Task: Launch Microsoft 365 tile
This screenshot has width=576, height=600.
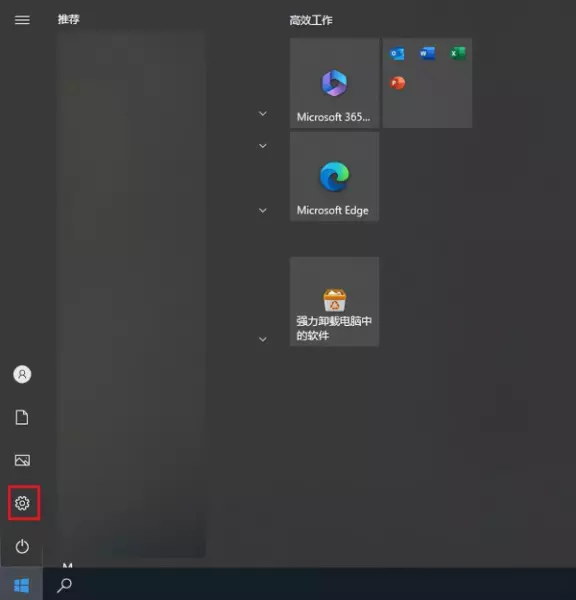Action: pos(335,83)
